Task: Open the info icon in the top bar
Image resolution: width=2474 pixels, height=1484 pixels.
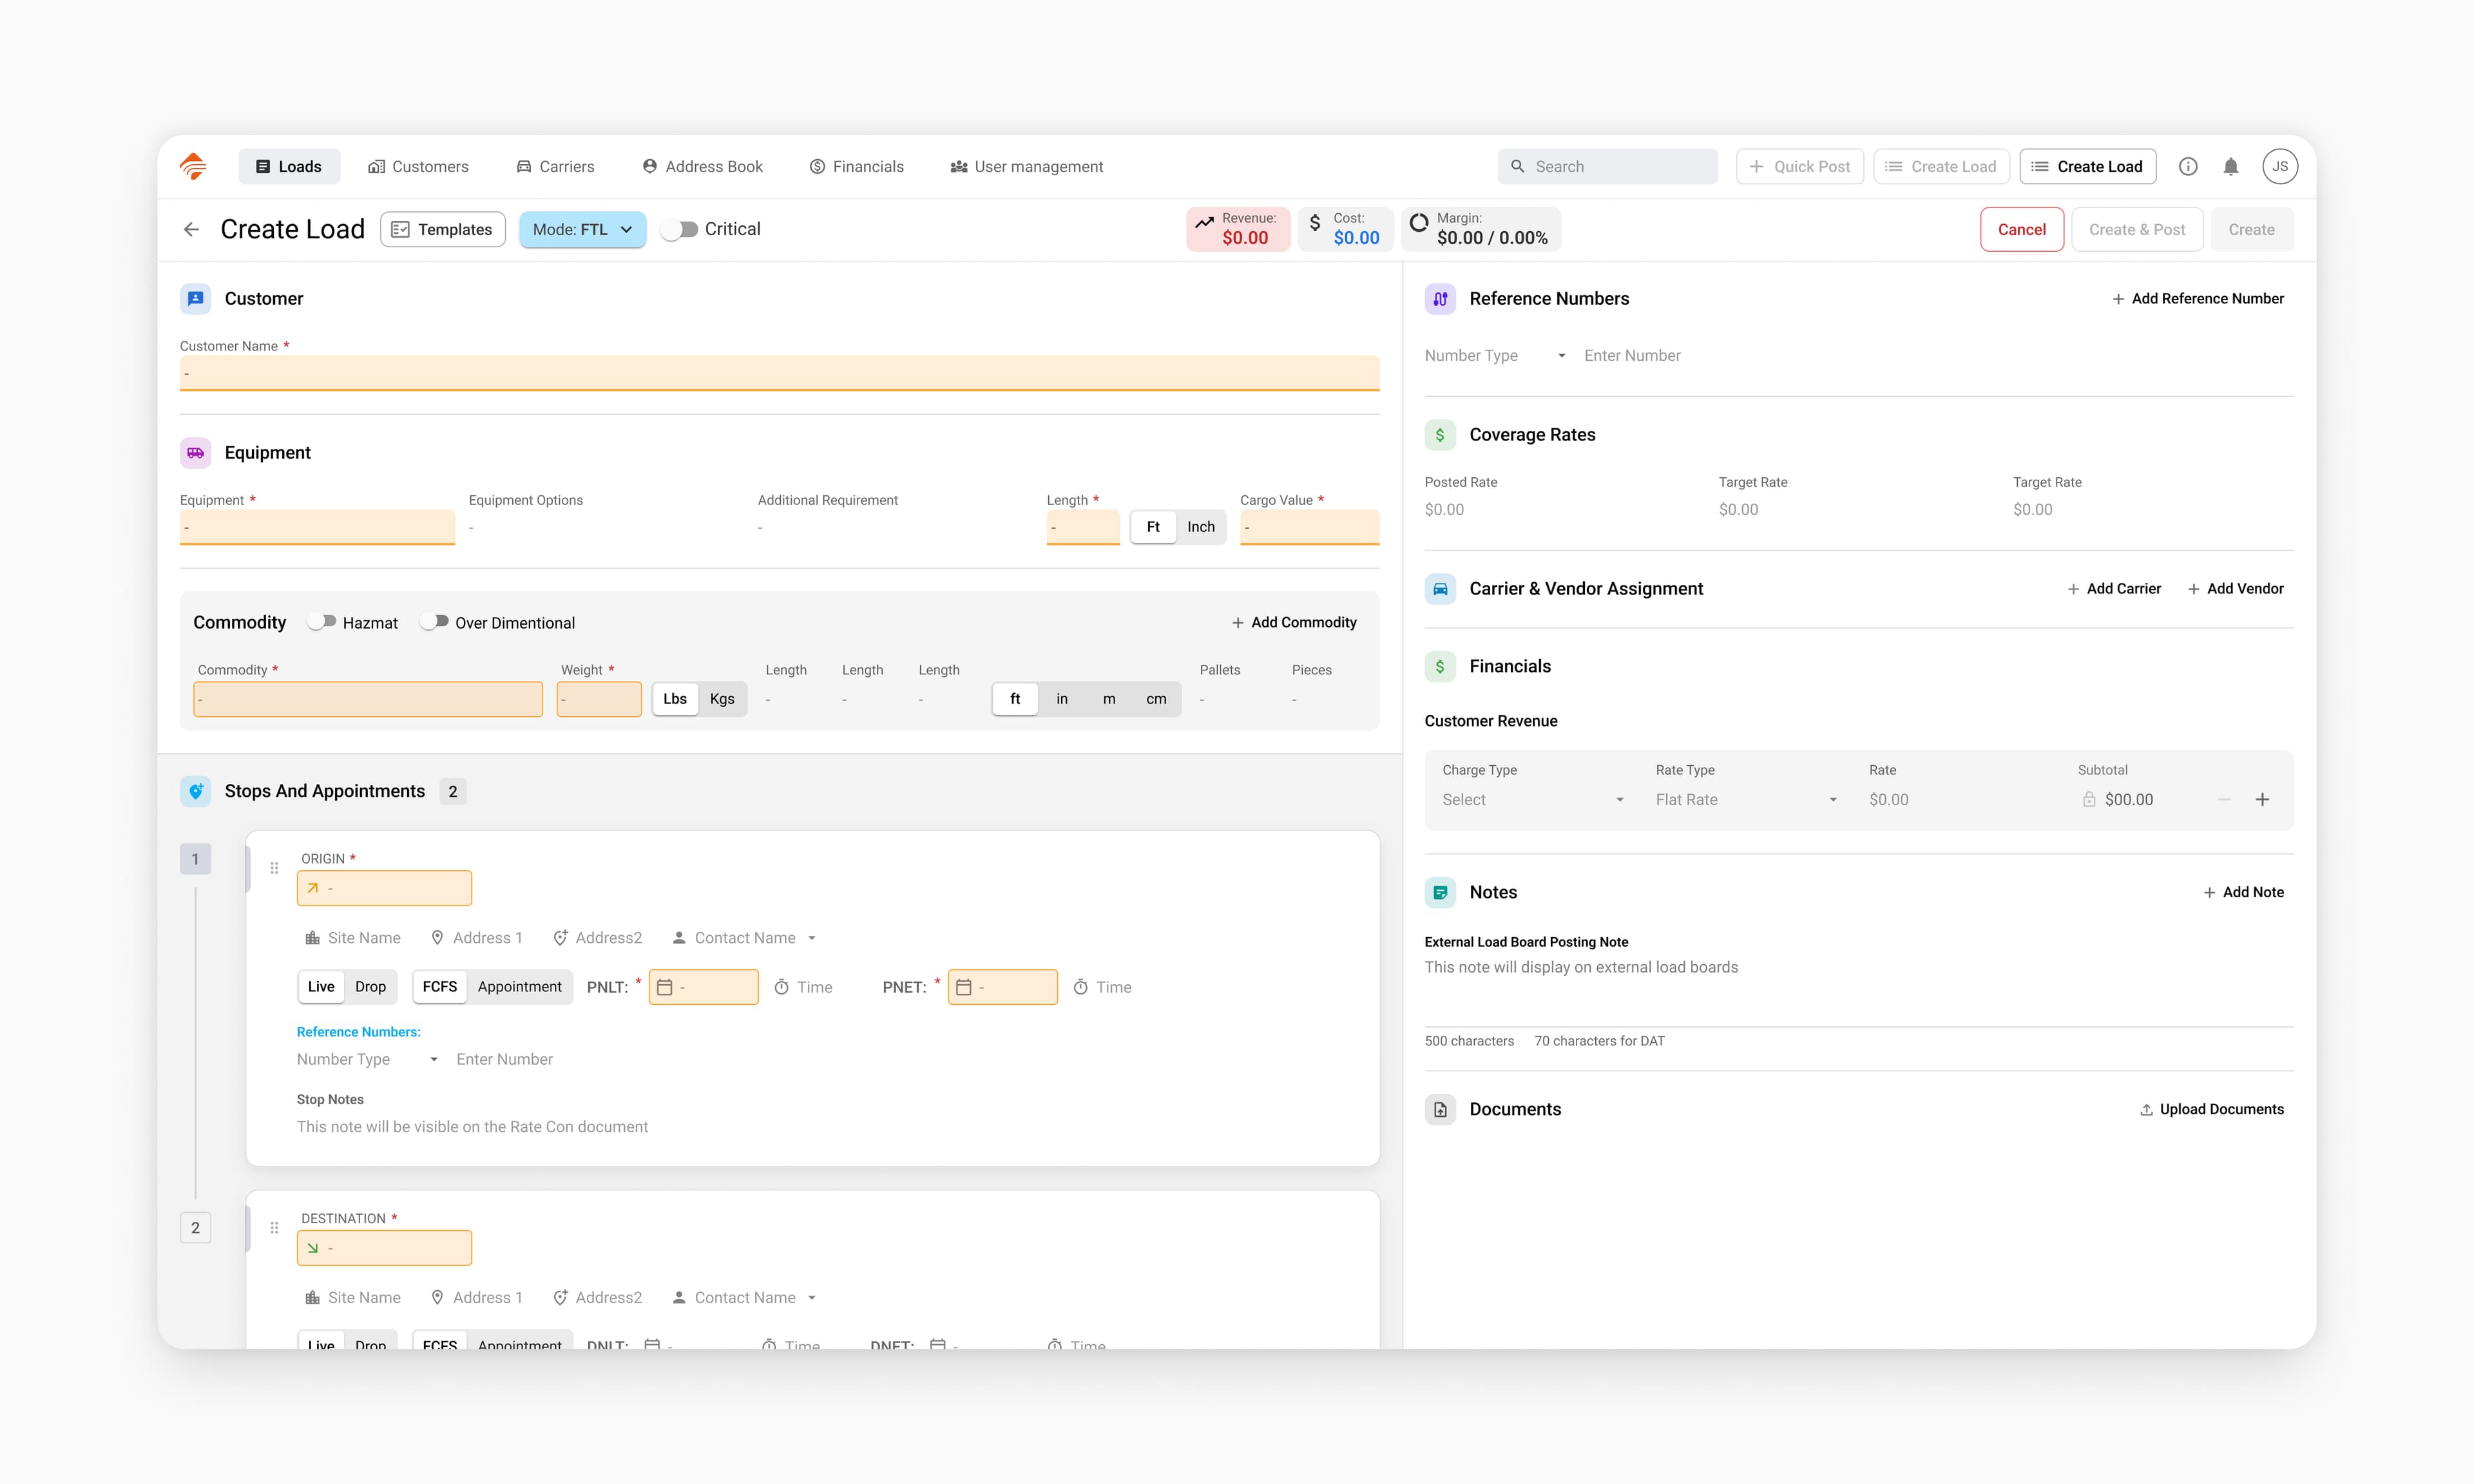Action: pyautogui.click(x=2188, y=166)
